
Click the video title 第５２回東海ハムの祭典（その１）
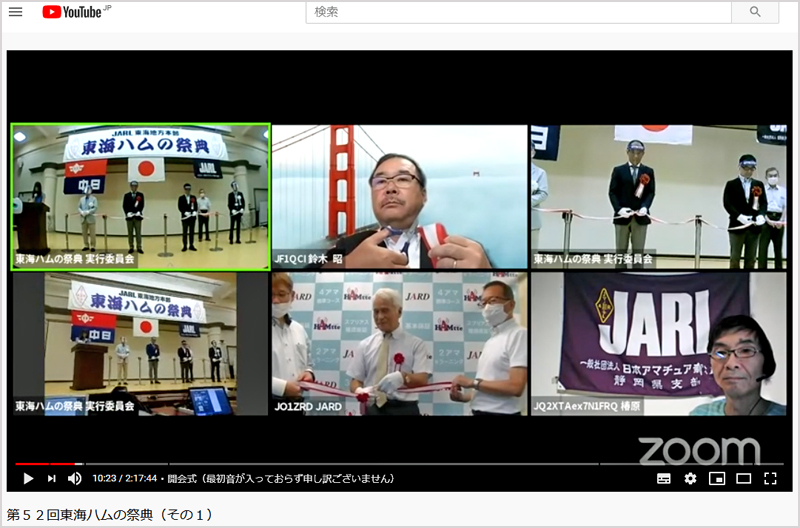coord(109,514)
